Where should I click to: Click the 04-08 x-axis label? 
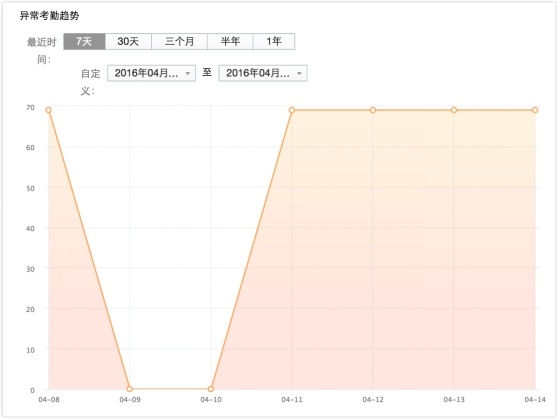[x=49, y=400]
